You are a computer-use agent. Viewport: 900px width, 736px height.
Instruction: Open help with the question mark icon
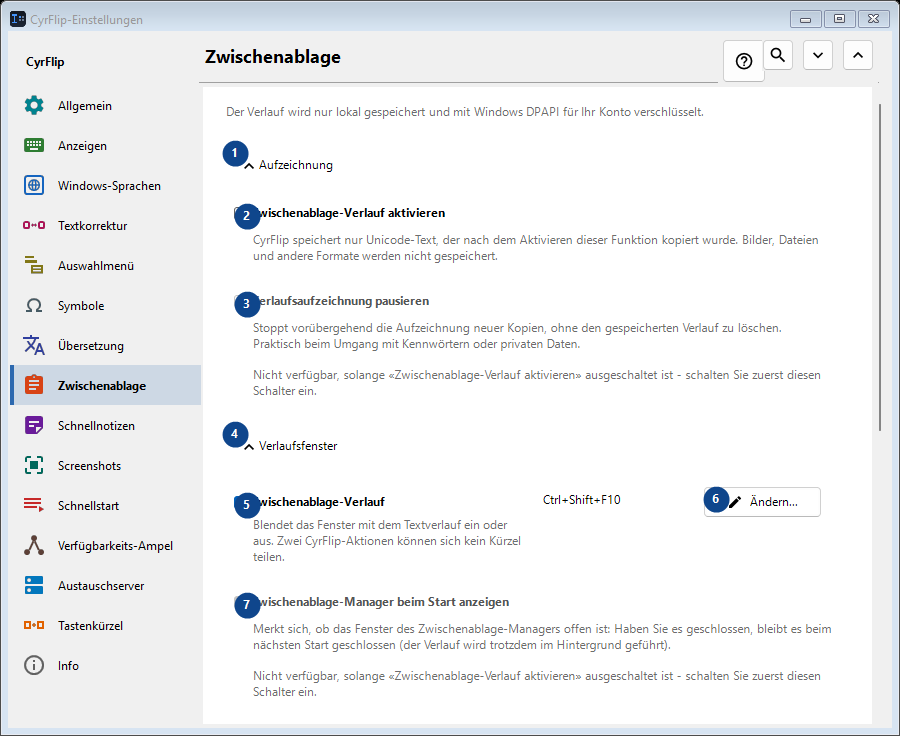coord(744,61)
